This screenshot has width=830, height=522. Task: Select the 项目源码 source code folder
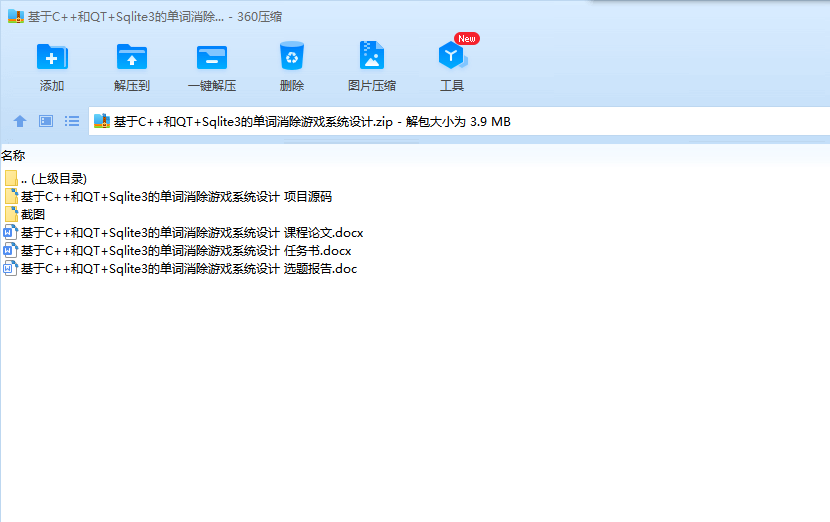click(168, 196)
